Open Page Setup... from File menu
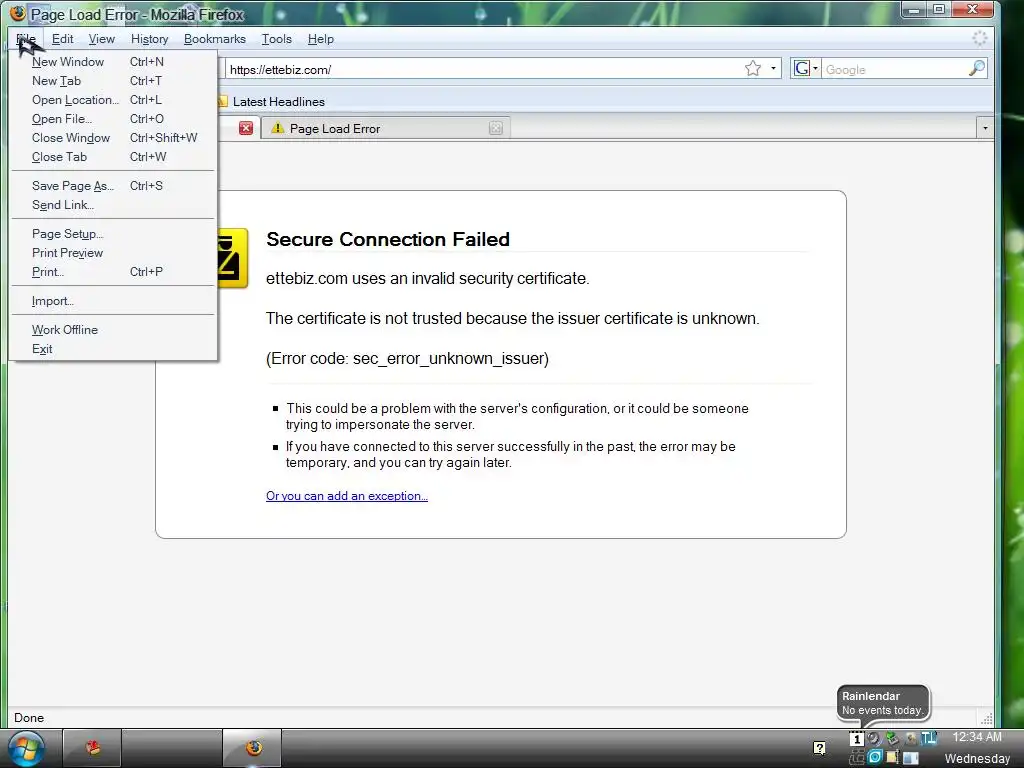Viewport: 1024px width, 768px height. pyautogui.click(x=114, y=233)
